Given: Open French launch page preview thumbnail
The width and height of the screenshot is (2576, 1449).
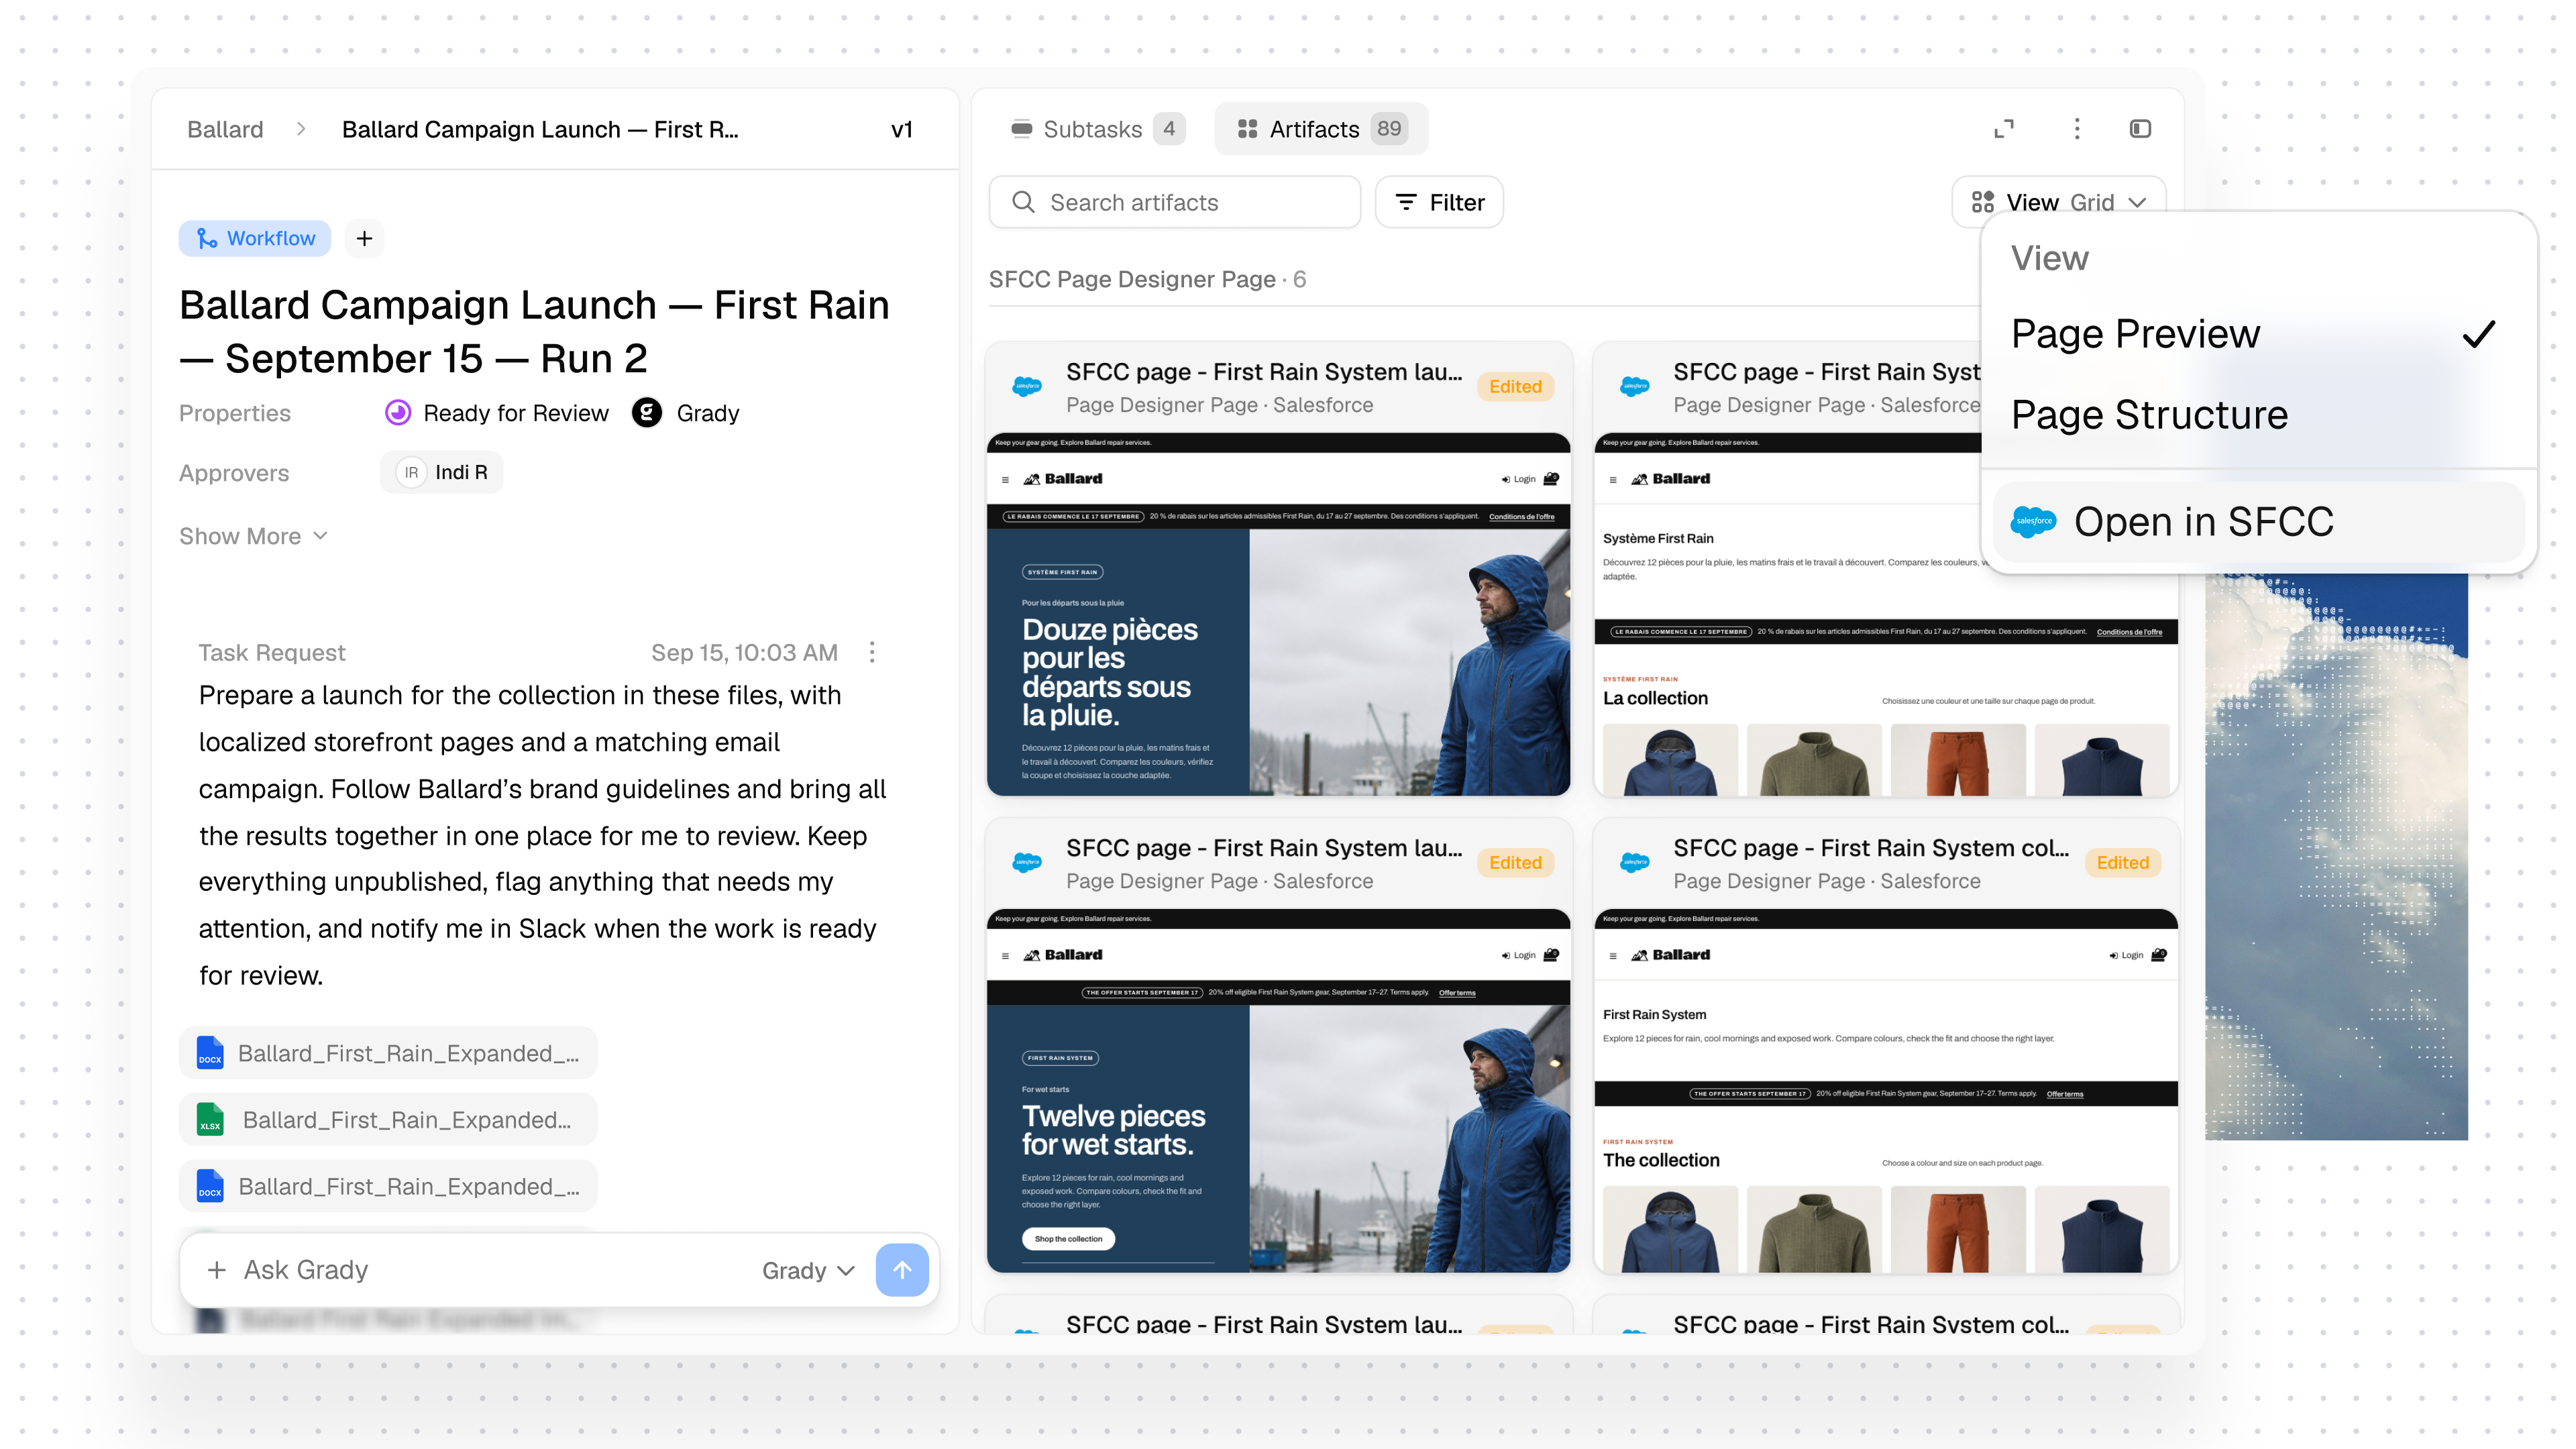Looking at the screenshot, I should tap(1278, 614).
